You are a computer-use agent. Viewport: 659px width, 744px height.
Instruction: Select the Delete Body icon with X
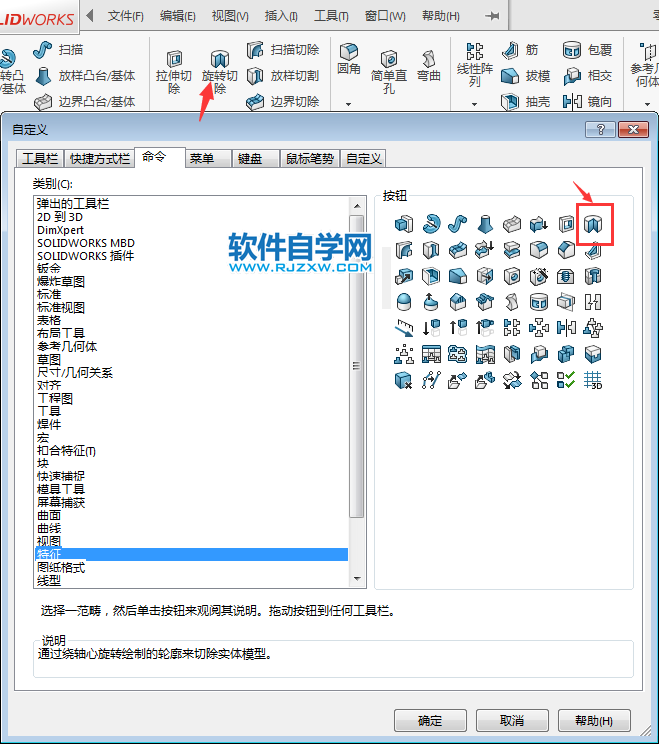pyautogui.click(x=404, y=380)
